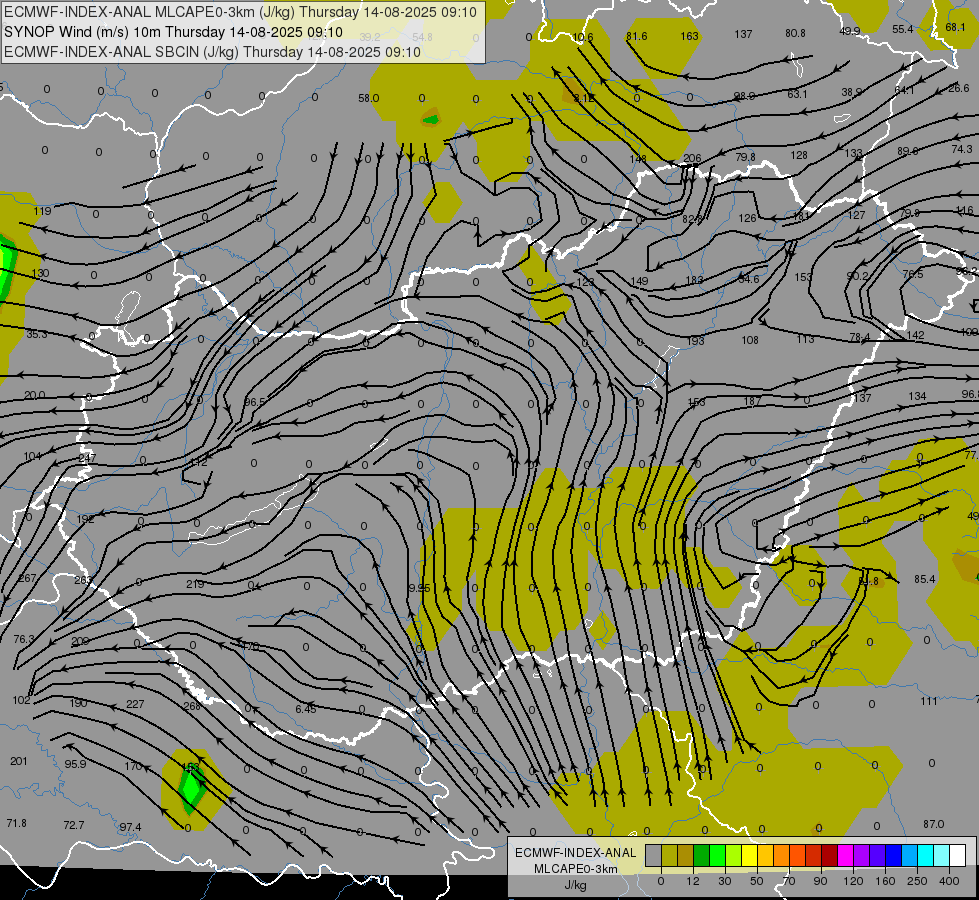Click the map value 76.3
Image resolution: width=979 pixels, height=900 pixels.
(24, 640)
